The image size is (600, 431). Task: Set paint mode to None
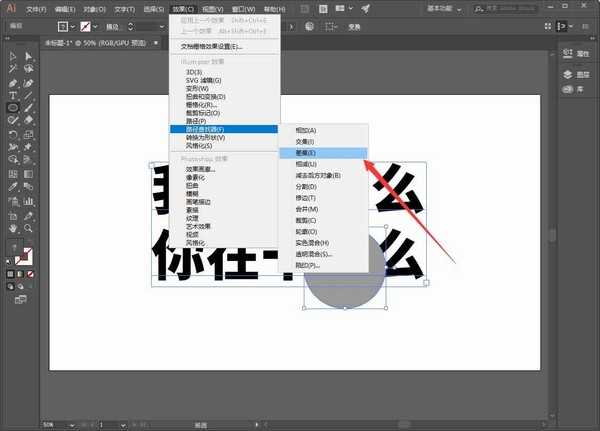click(30, 274)
